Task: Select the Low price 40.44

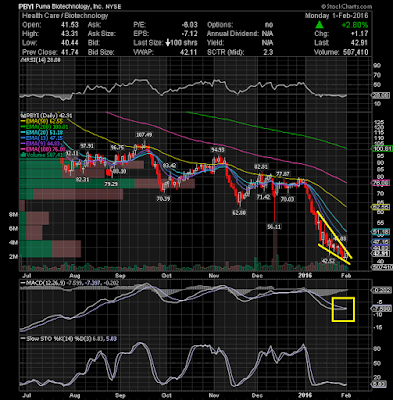Action: (x=71, y=43)
